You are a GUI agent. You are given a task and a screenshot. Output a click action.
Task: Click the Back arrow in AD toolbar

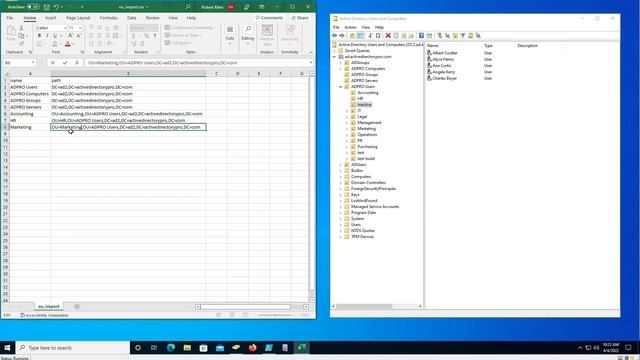click(335, 36)
